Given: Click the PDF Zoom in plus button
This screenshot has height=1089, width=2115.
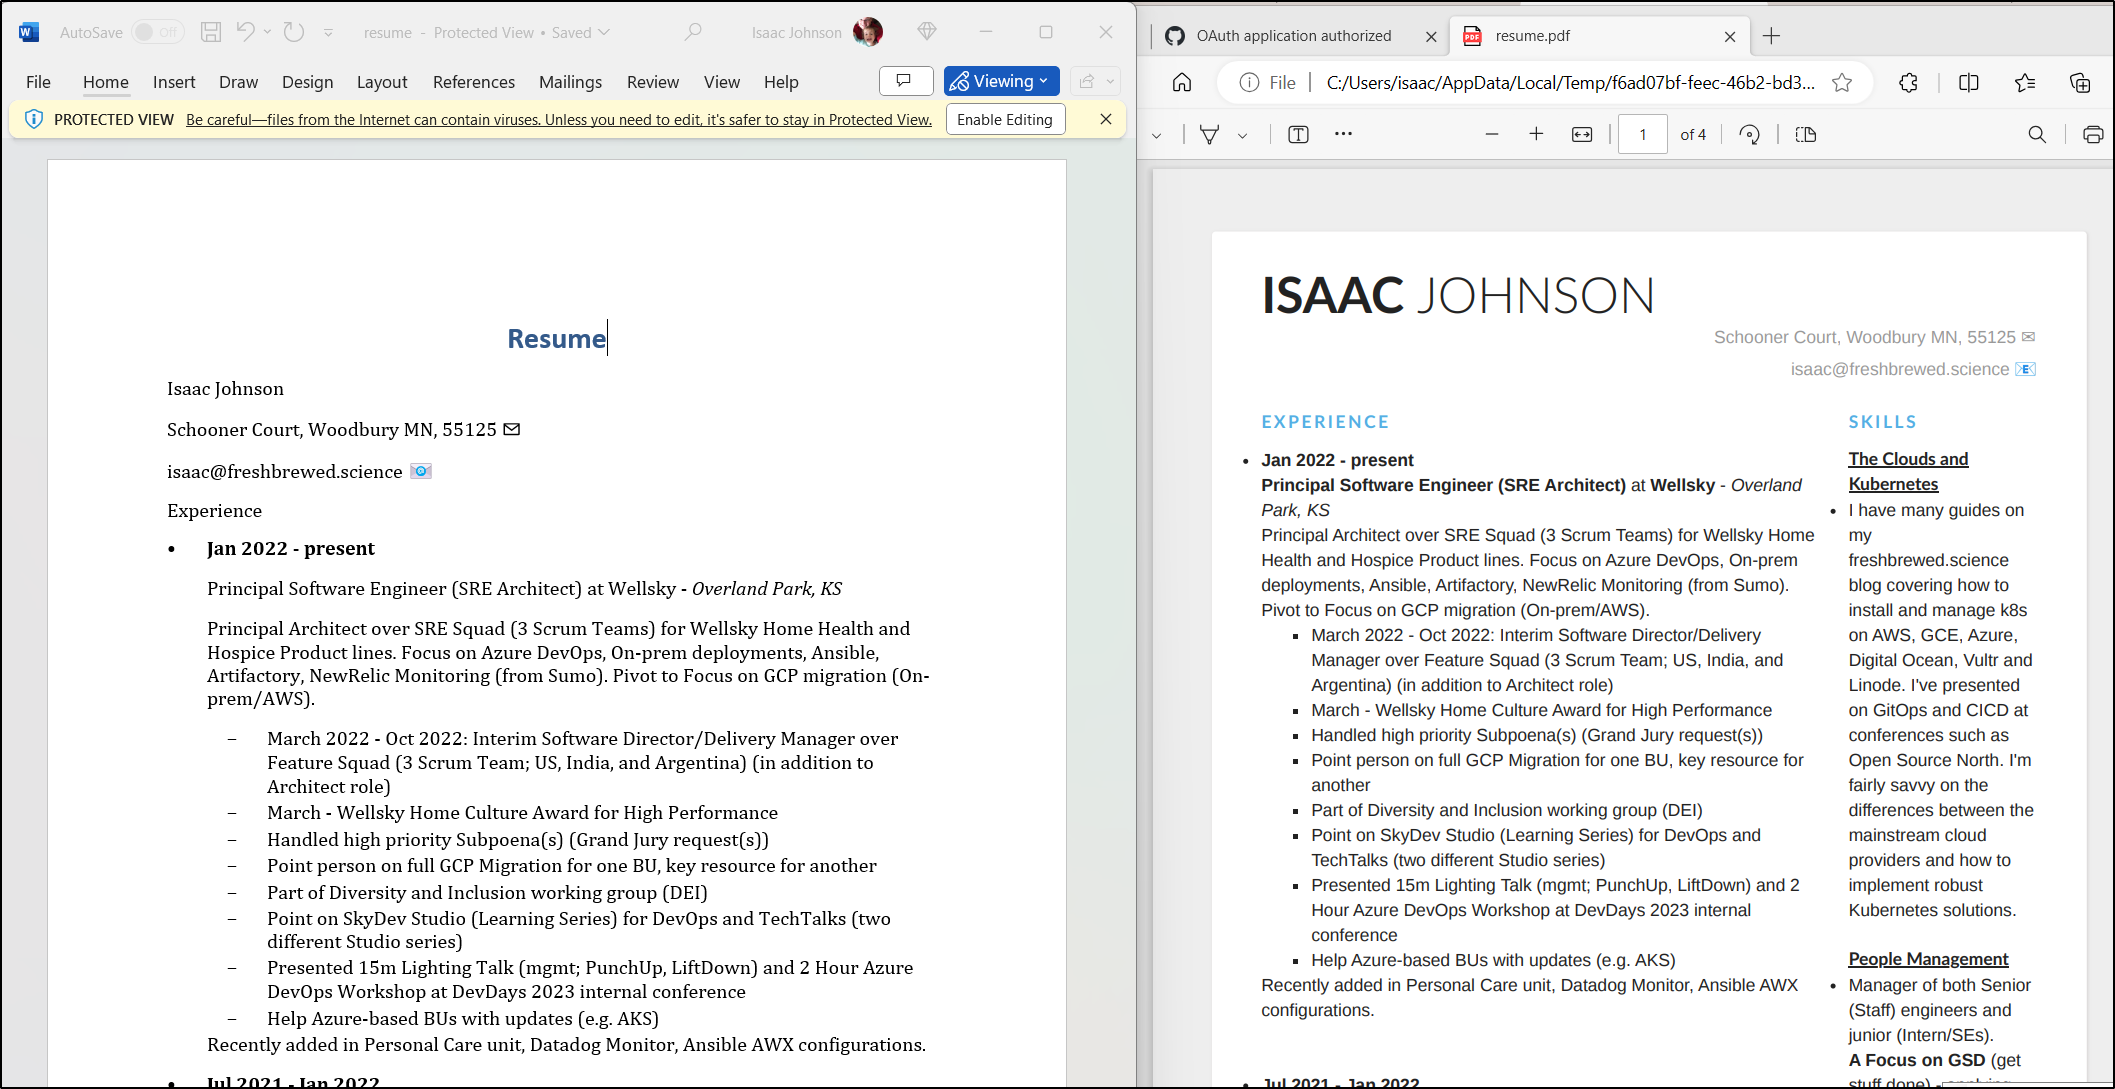Looking at the screenshot, I should pyautogui.click(x=1537, y=134).
